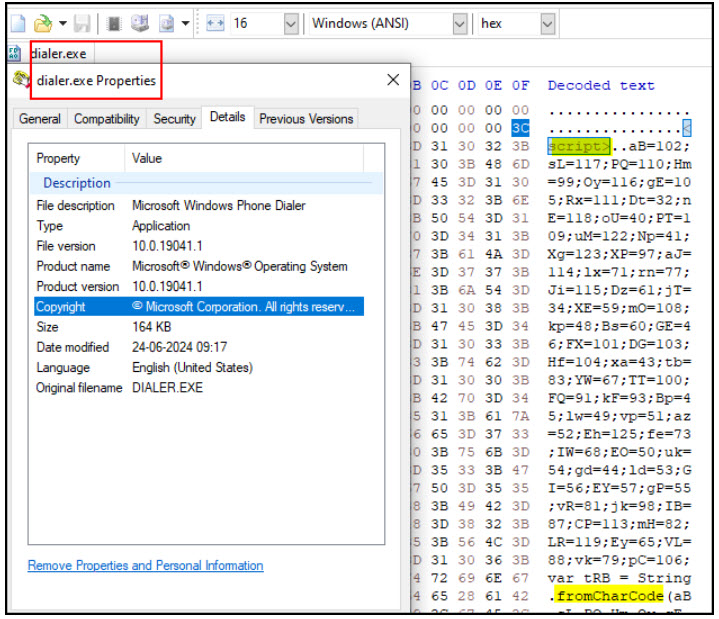The height and width of the screenshot is (619, 719).
Task: Click decoded text line kp=48;Bs=60;GE=4
Action: point(619,326)
